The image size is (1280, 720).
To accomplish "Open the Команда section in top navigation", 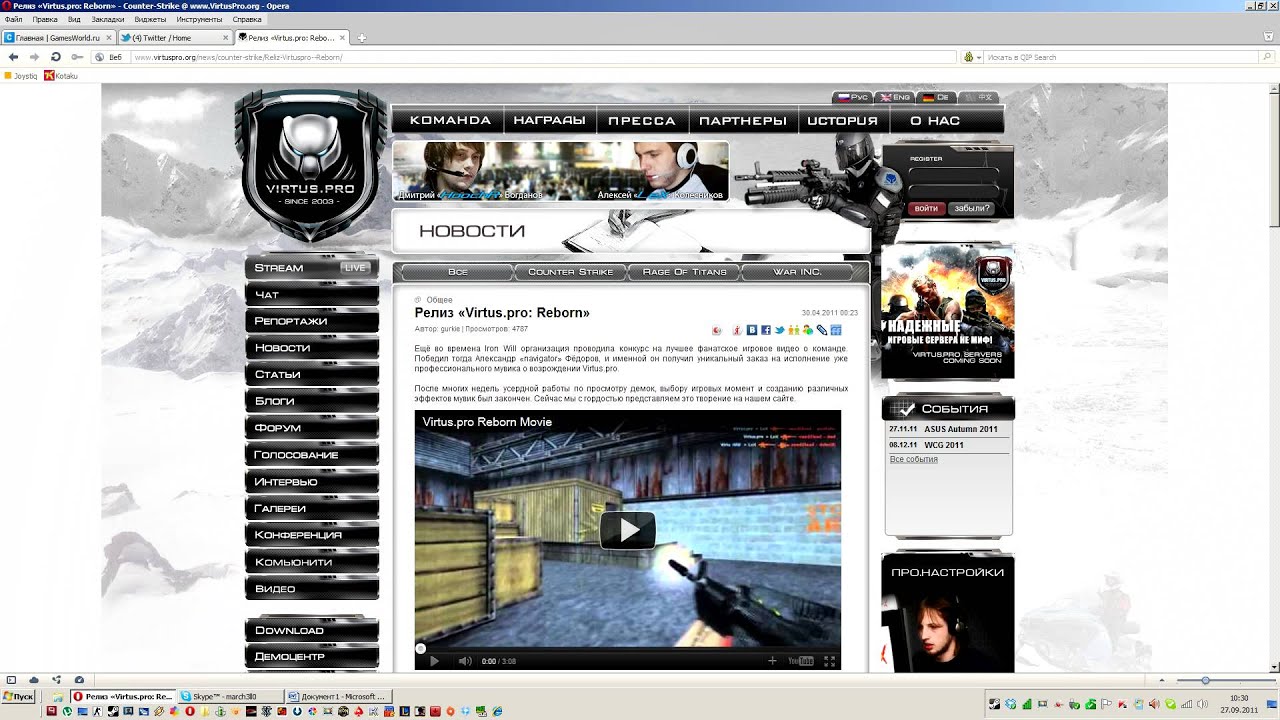I will coord(450,120).
